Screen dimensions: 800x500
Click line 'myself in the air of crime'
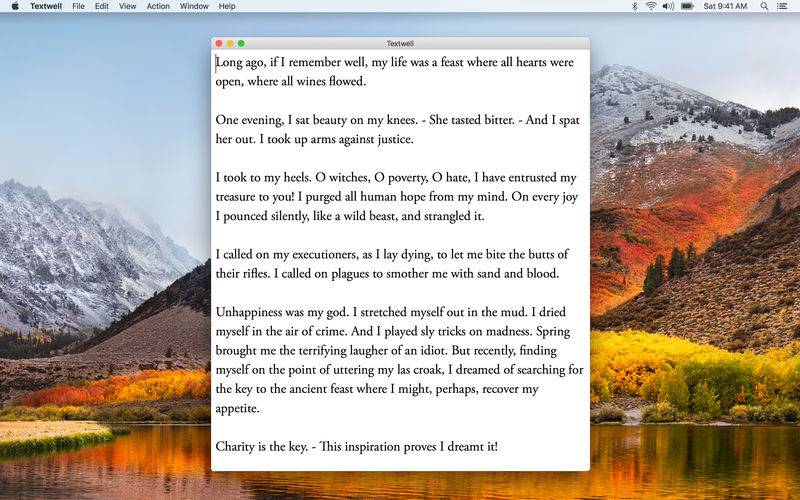[x=393, y=332]
